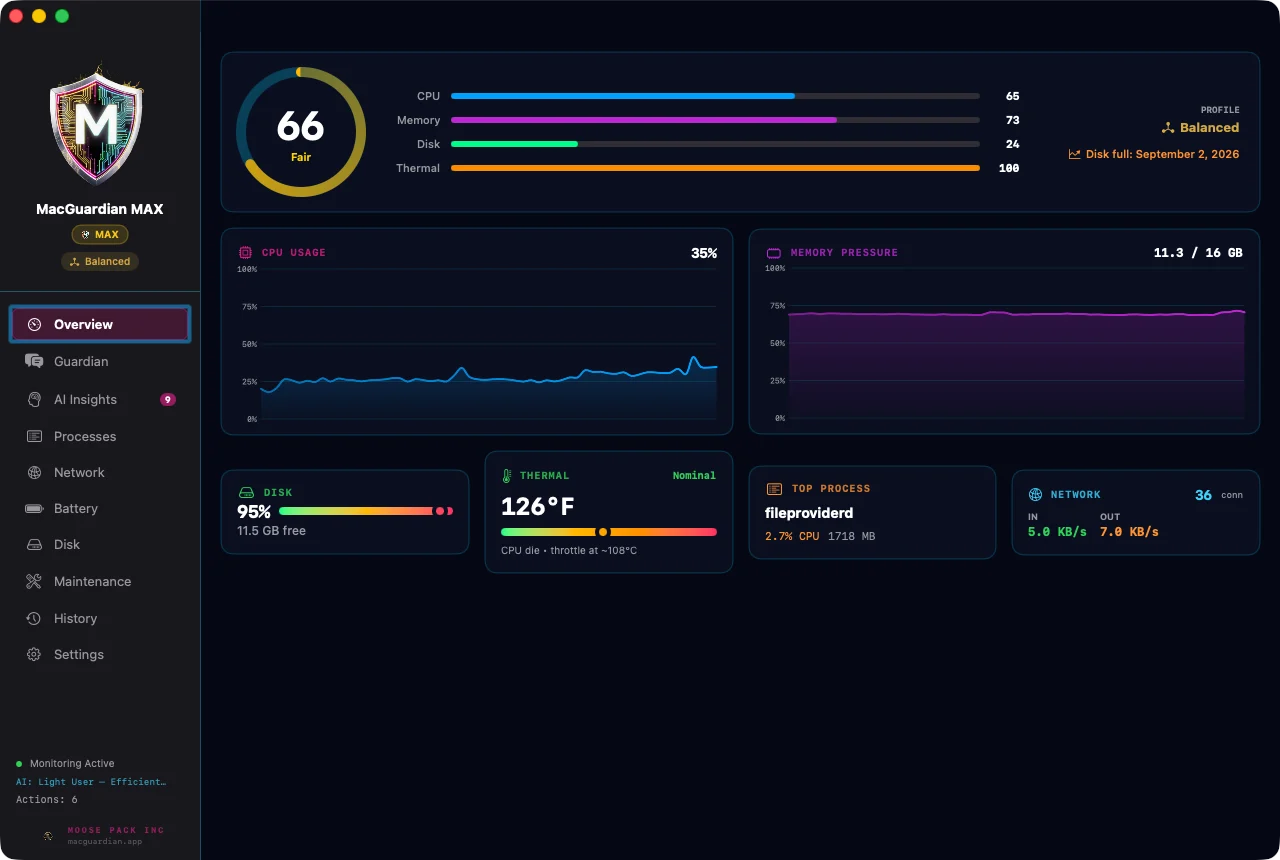
Task: Click the Disk full: September 2, 2026 warning
Action: 1154,154
